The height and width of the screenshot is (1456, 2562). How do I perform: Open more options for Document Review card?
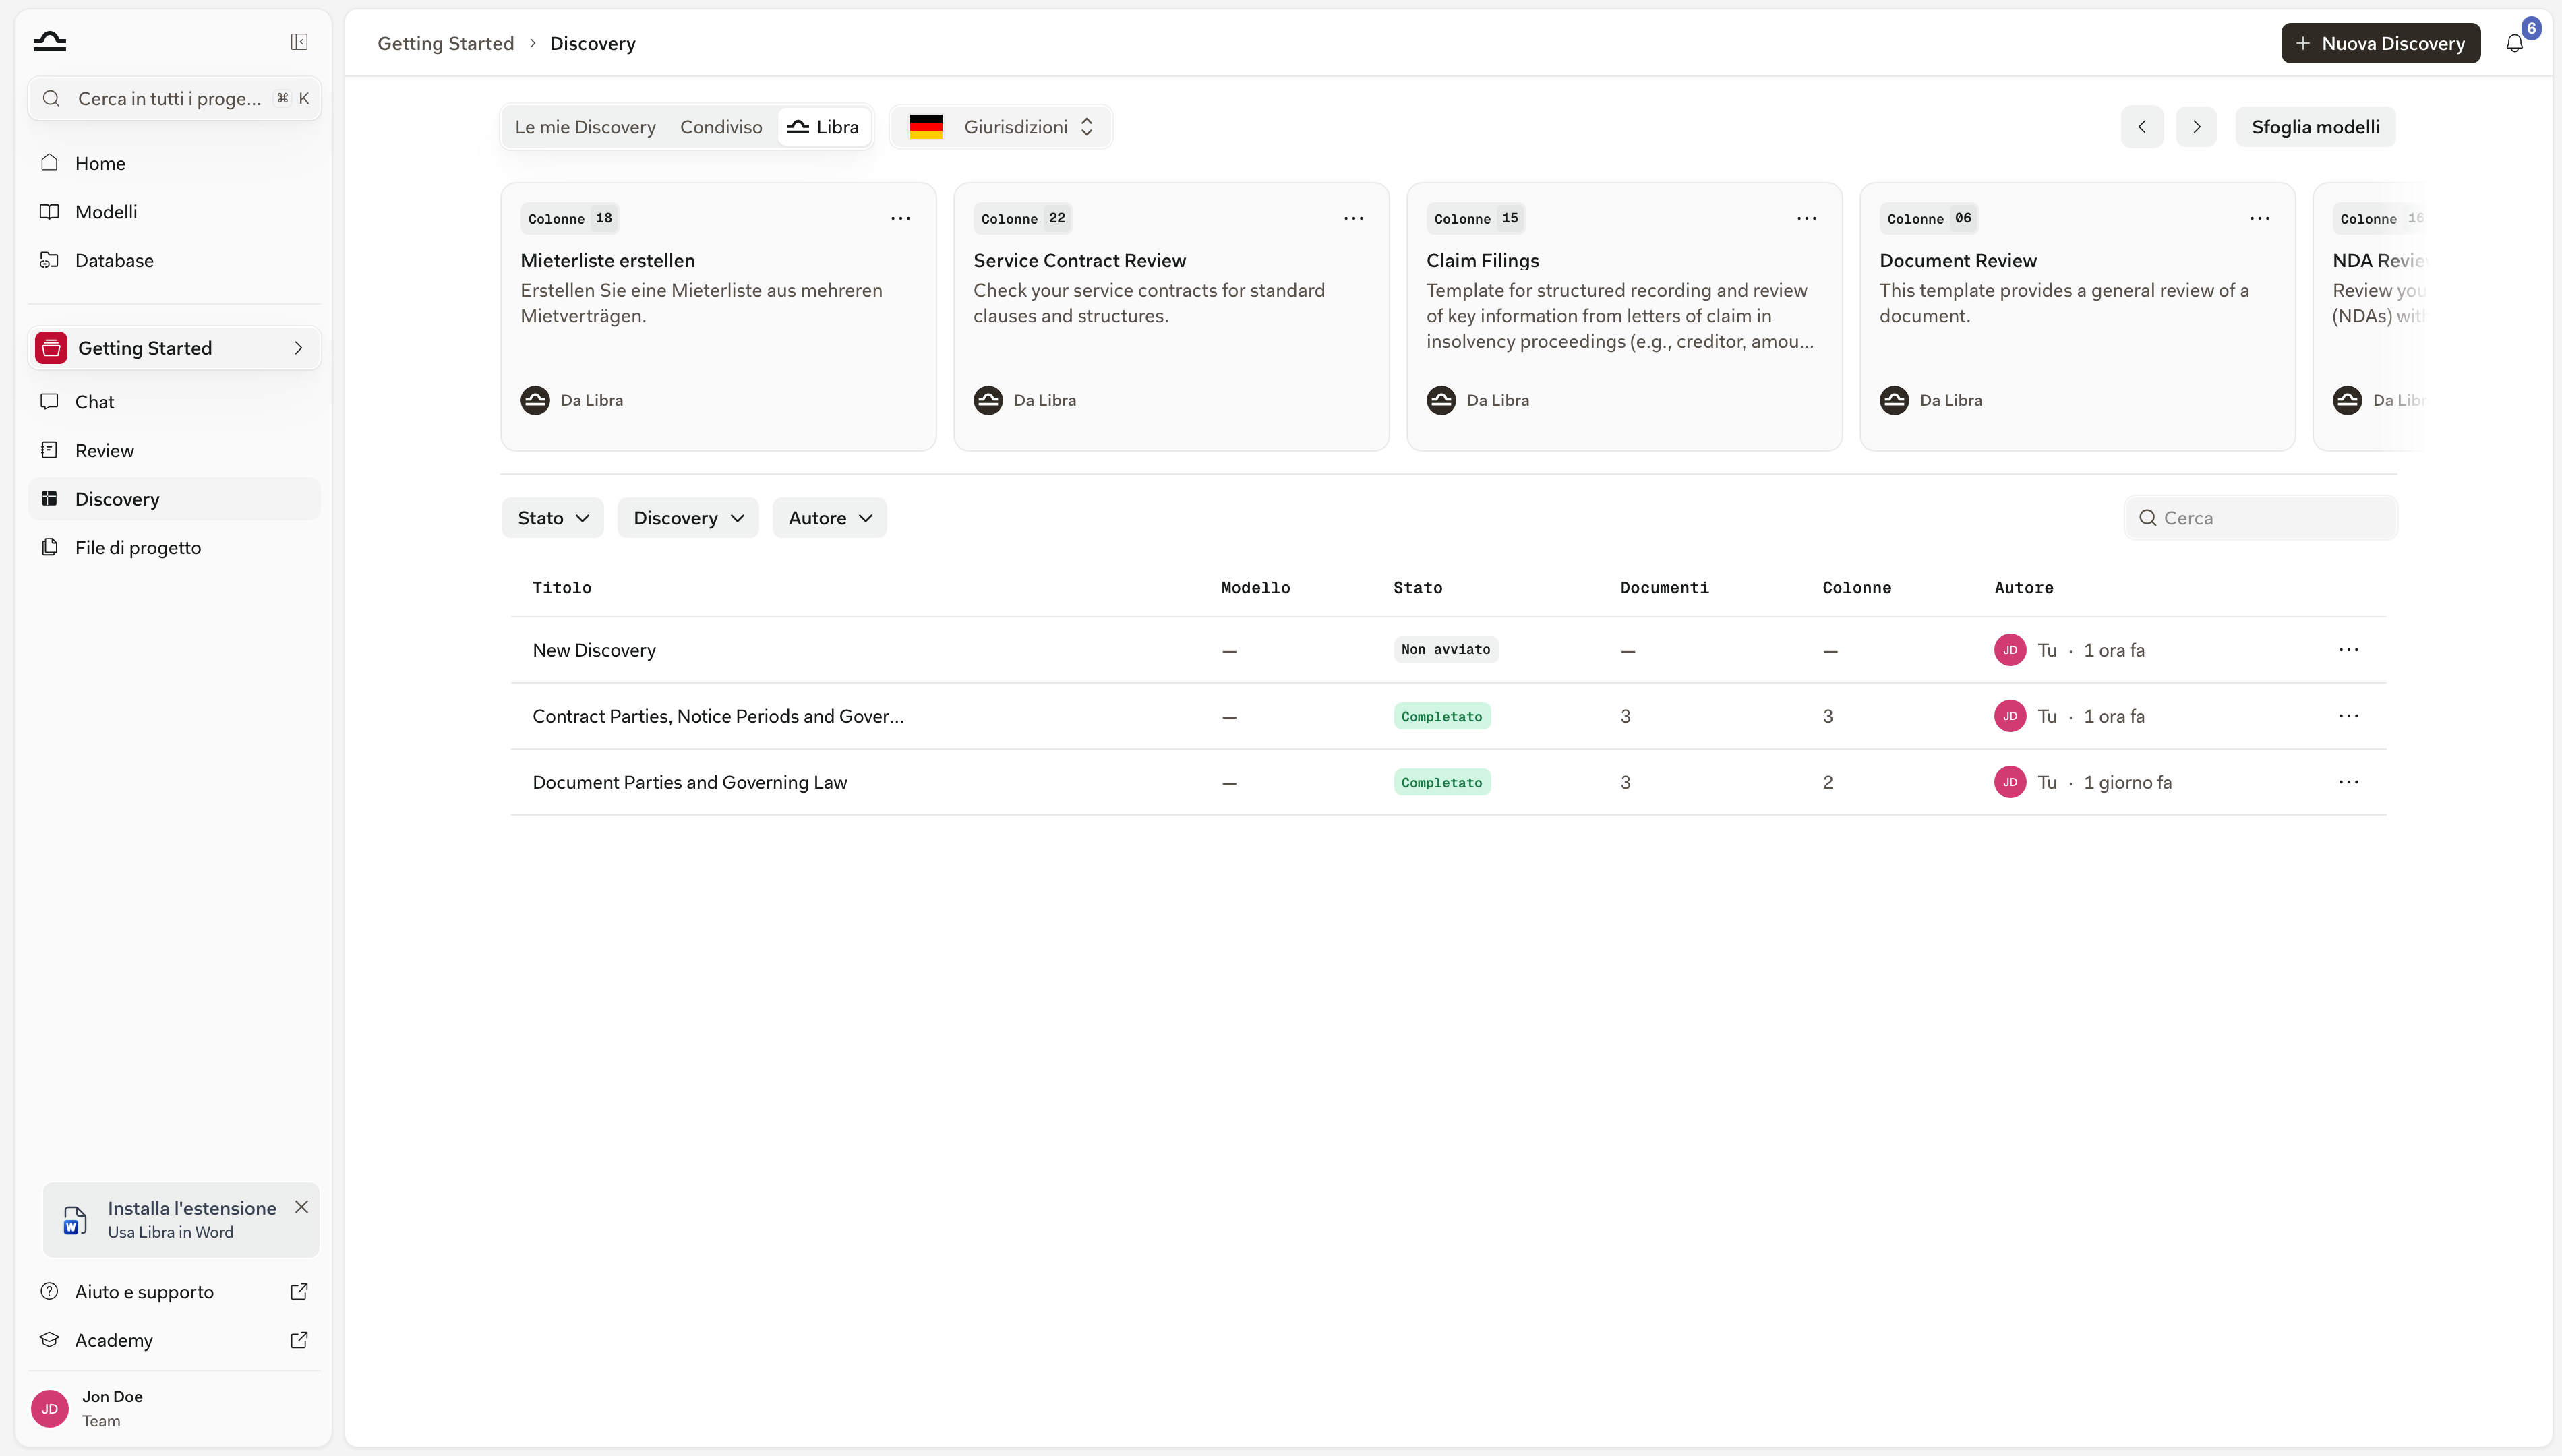2259,218
